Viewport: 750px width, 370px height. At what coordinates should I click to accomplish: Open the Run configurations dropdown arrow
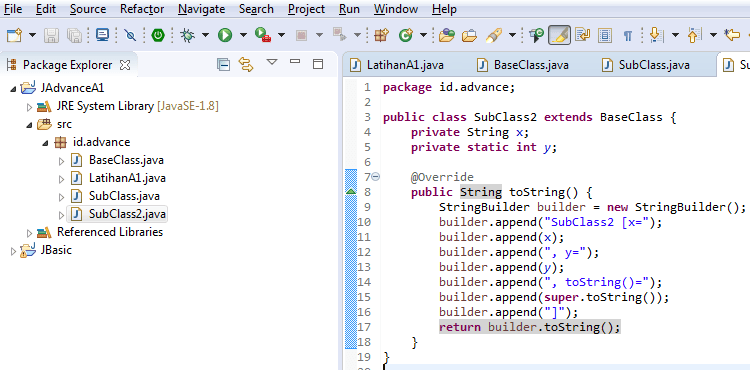pos(243,35)
